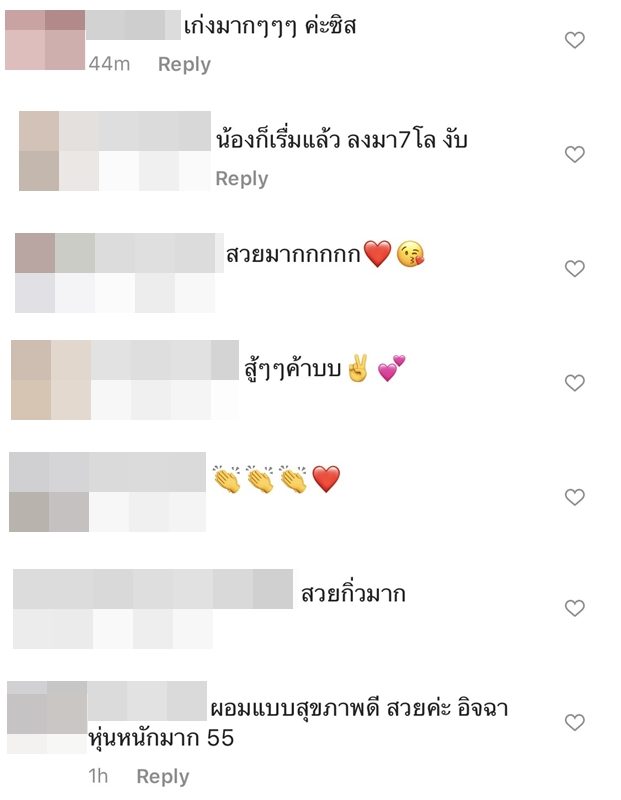
Task: Toggle like on "สวยกิ่วมาก" comment
Action: click(x=575, y=608)
